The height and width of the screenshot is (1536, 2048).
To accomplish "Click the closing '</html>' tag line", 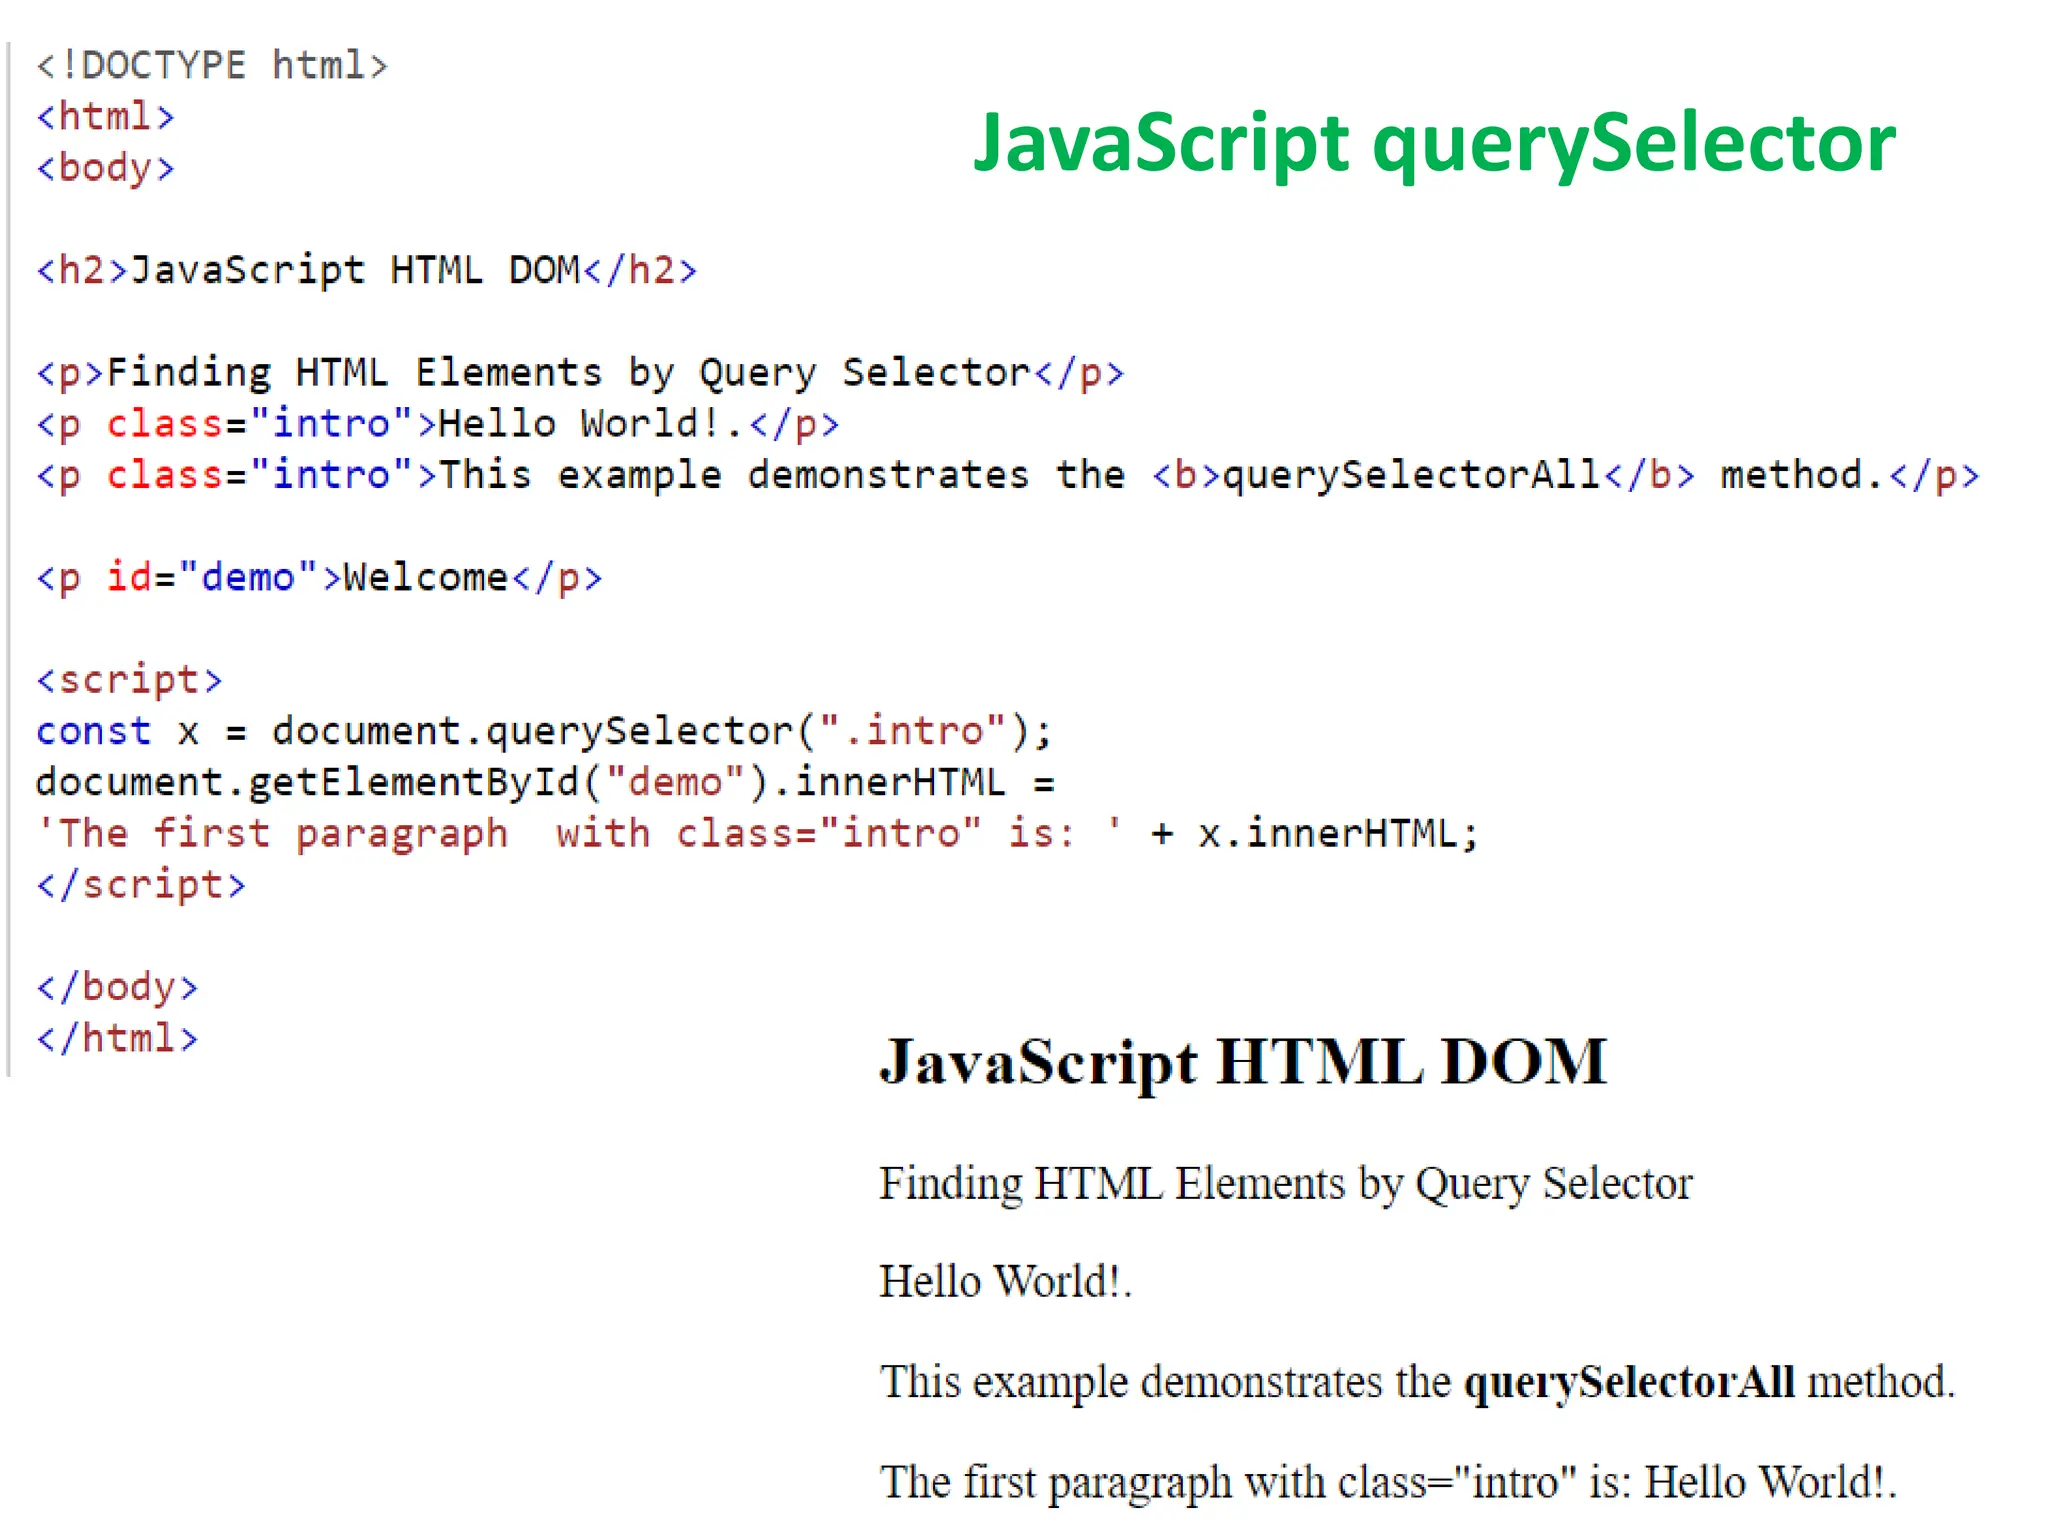I will tap(118, 1039).
